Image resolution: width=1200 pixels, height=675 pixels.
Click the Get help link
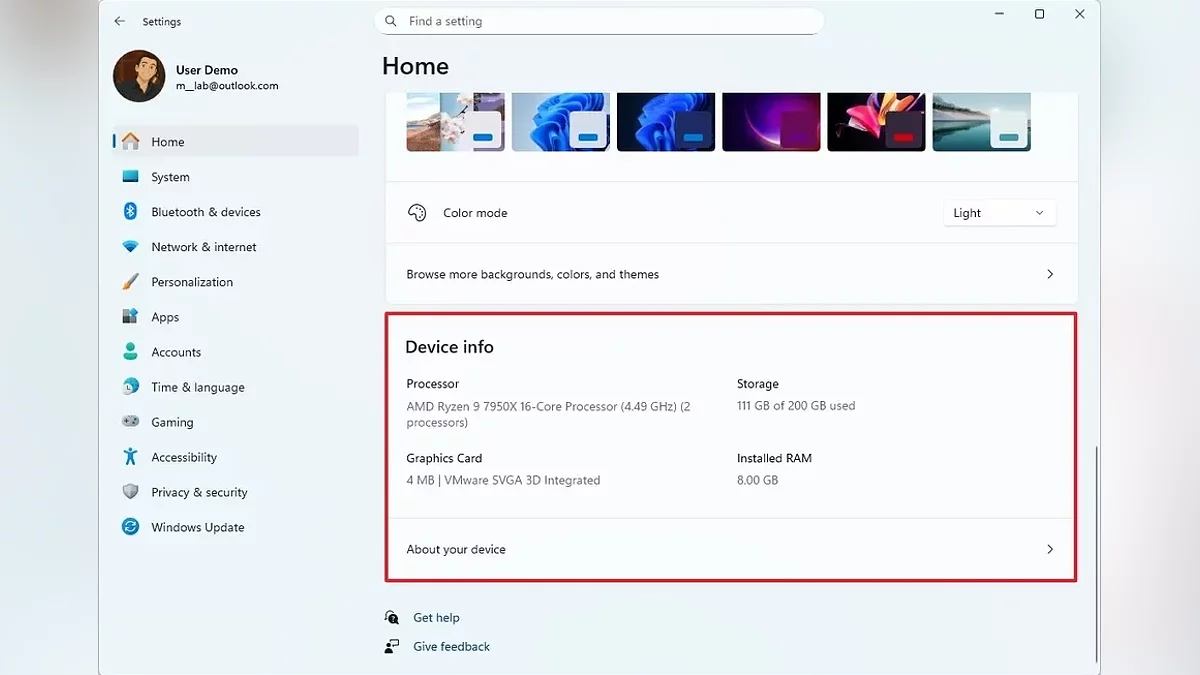436,618
